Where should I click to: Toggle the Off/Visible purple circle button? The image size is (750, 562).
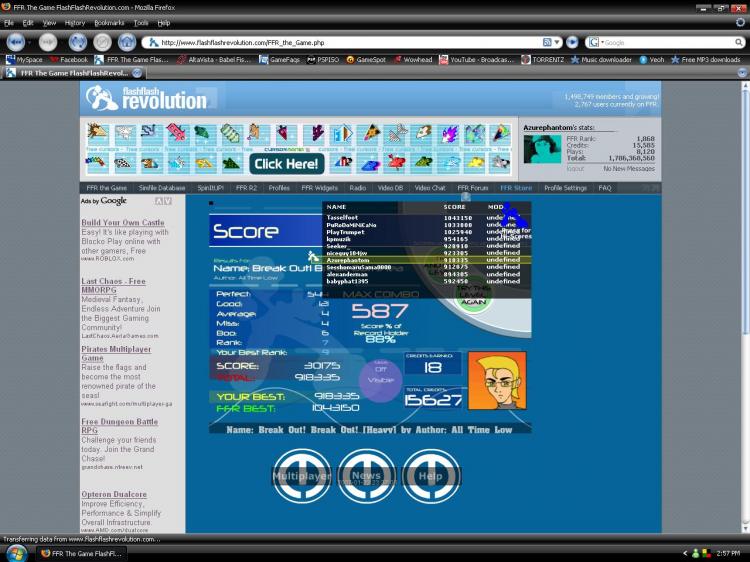pyautogui.click(x=381, y=379)
